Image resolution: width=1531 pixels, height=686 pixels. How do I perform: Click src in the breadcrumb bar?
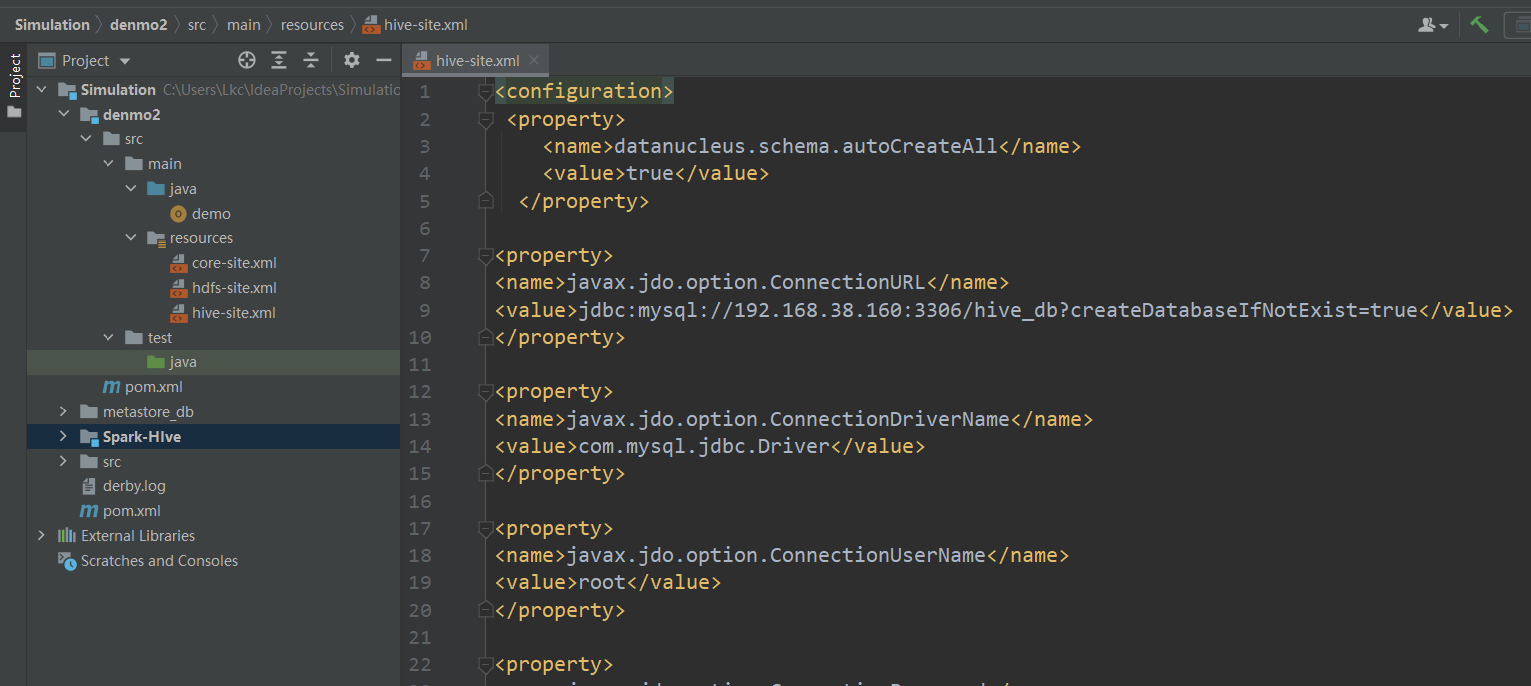(x=197, y=24)
